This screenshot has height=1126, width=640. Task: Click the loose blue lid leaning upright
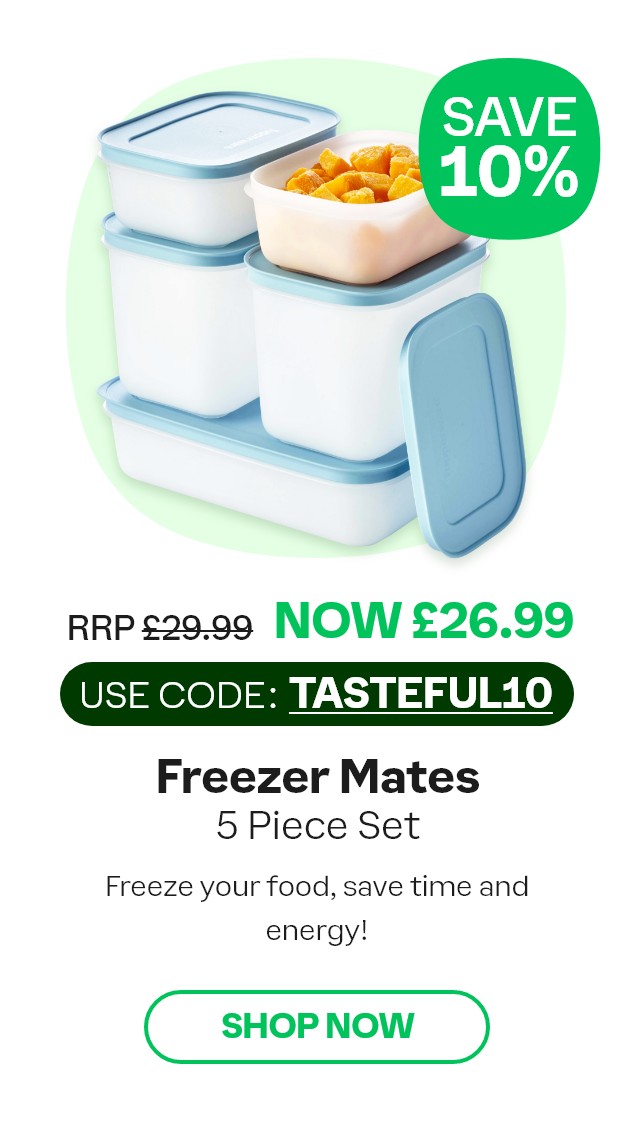(x=463, y=425)
